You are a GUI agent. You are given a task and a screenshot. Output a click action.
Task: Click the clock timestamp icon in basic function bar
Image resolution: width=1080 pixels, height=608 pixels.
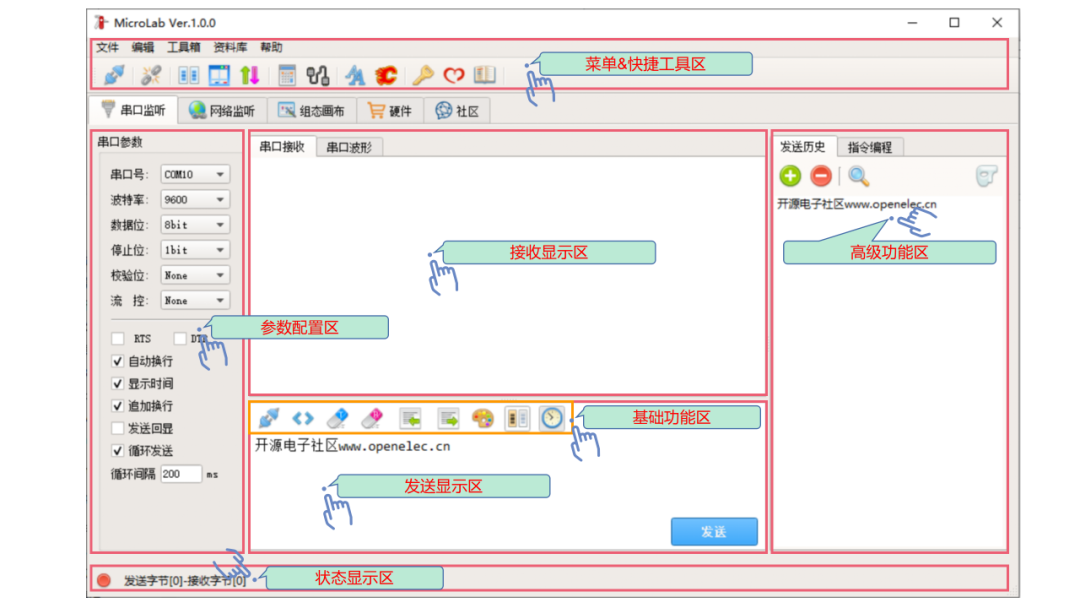tap(551, 418)
